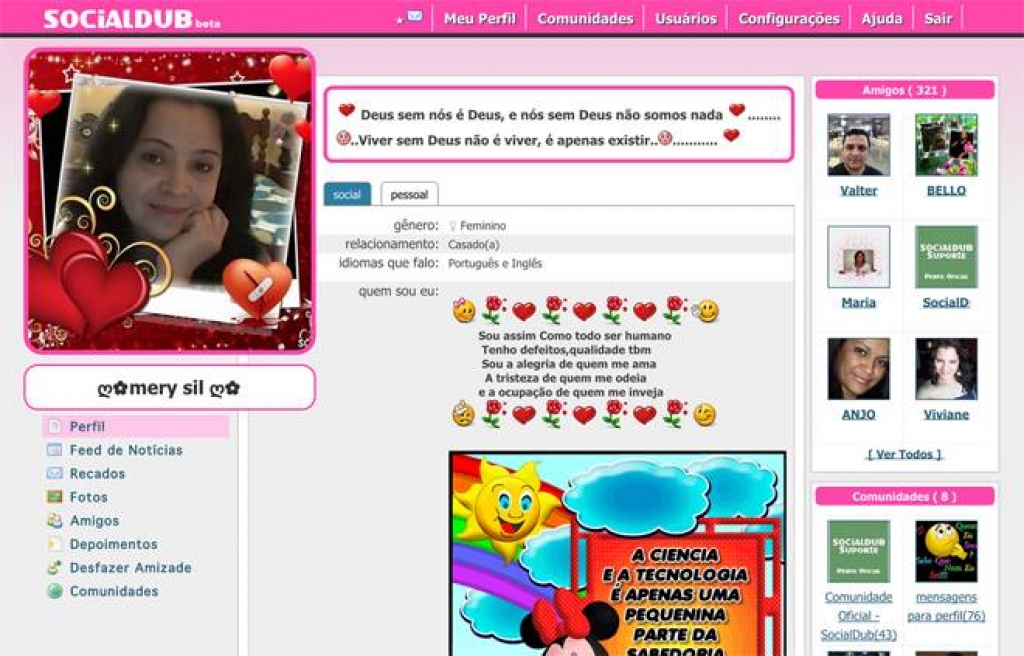Open Viviane's profile picture

coord(946,369)
